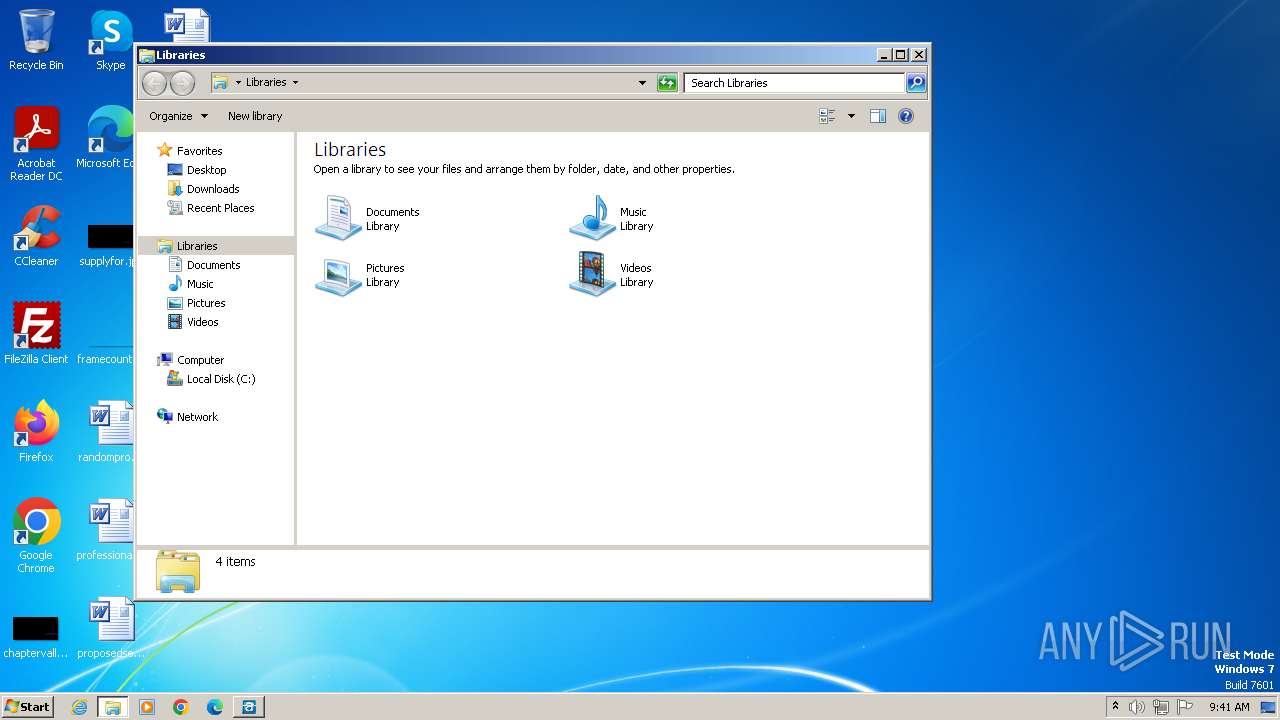
Task: Click the Back navigation arrow button
Action: click(154, 83)
